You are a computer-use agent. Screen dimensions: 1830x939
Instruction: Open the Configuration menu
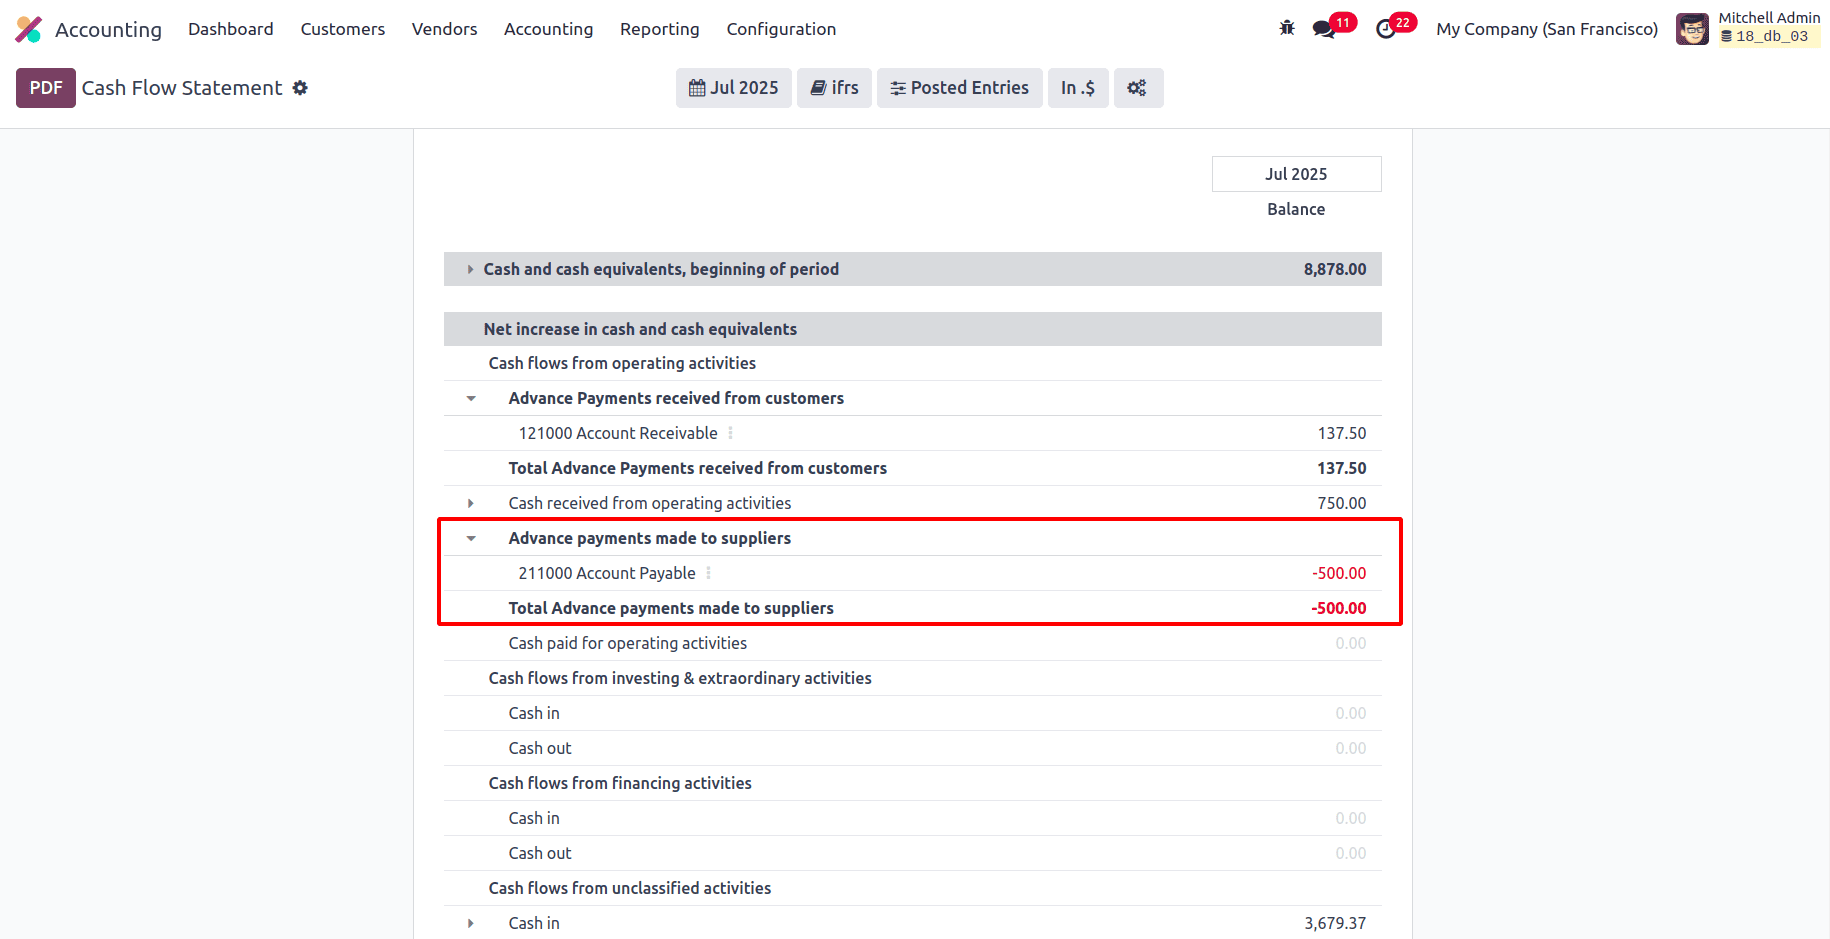coord(781,29)
